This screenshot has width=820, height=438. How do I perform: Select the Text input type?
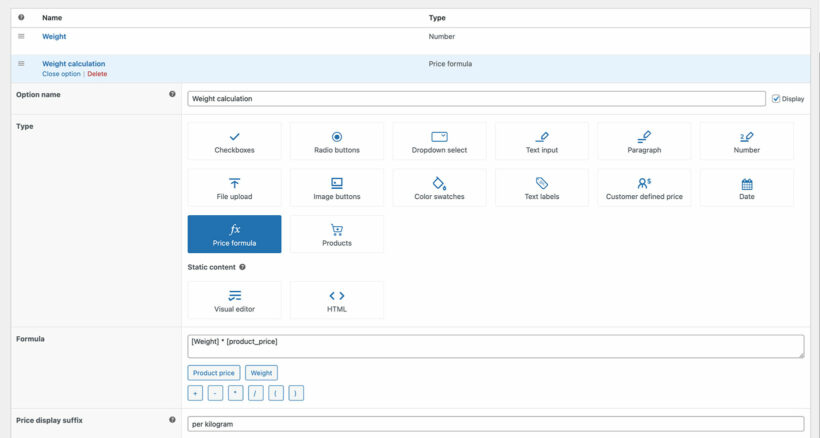(x=541, y=141)
